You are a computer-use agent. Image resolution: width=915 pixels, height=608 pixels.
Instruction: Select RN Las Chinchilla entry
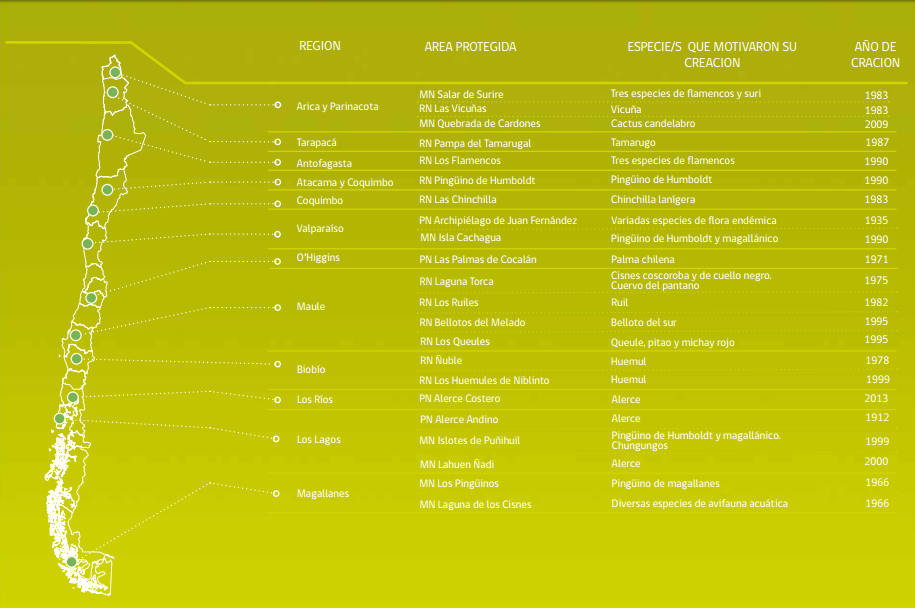[x=458, y=200]
